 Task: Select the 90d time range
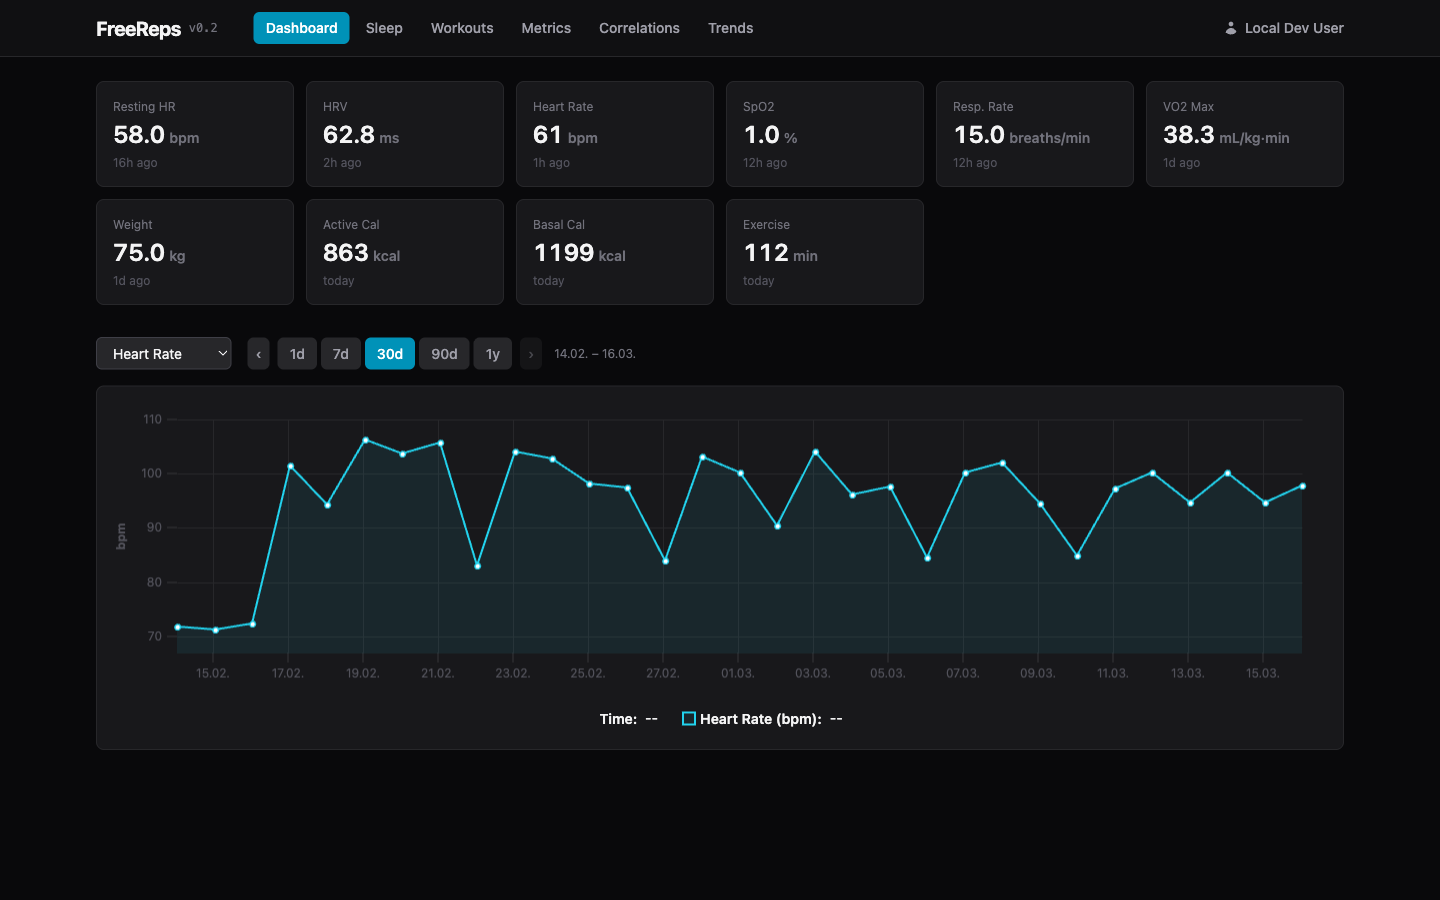click(443, 353)
